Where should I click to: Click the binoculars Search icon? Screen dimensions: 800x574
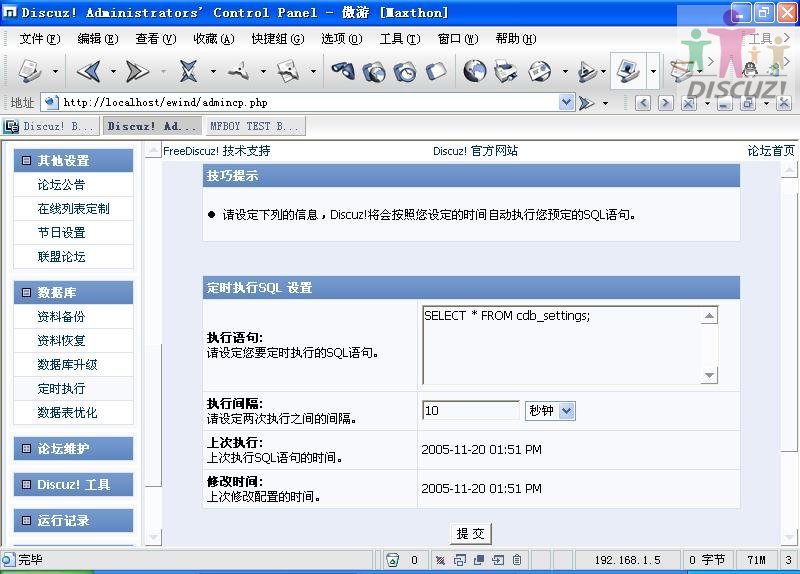pyautogui.click(x=342, y=71)
